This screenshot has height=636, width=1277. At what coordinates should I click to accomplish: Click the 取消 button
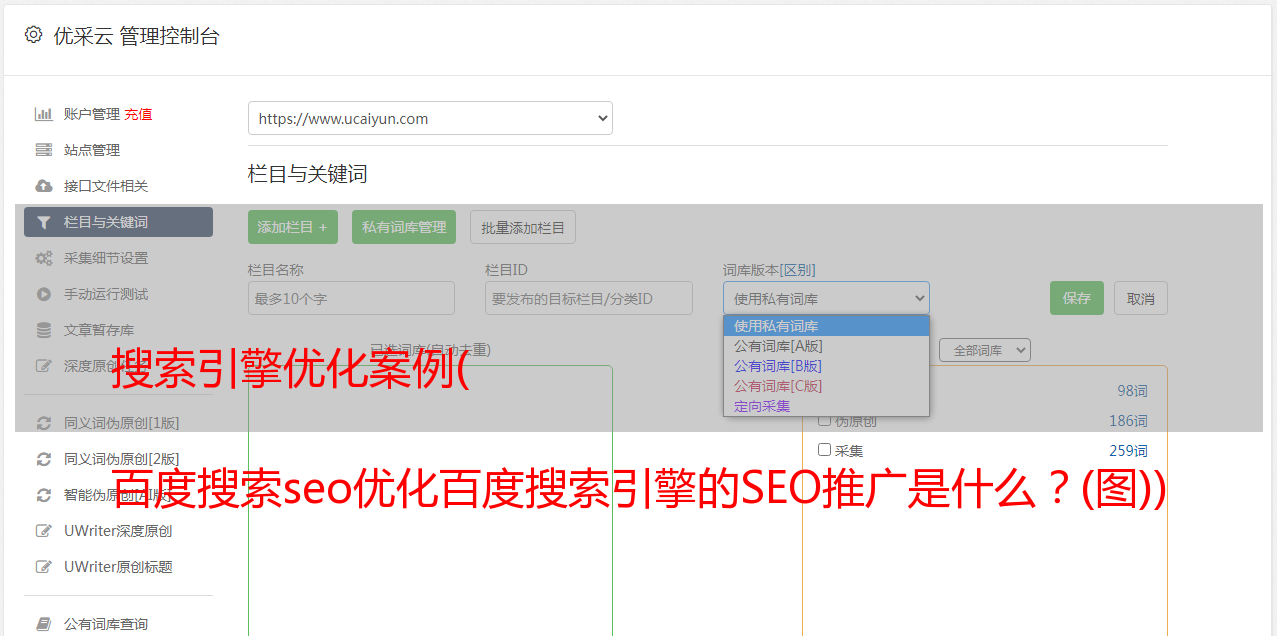pyautogui.click(x=1141, y=298)
